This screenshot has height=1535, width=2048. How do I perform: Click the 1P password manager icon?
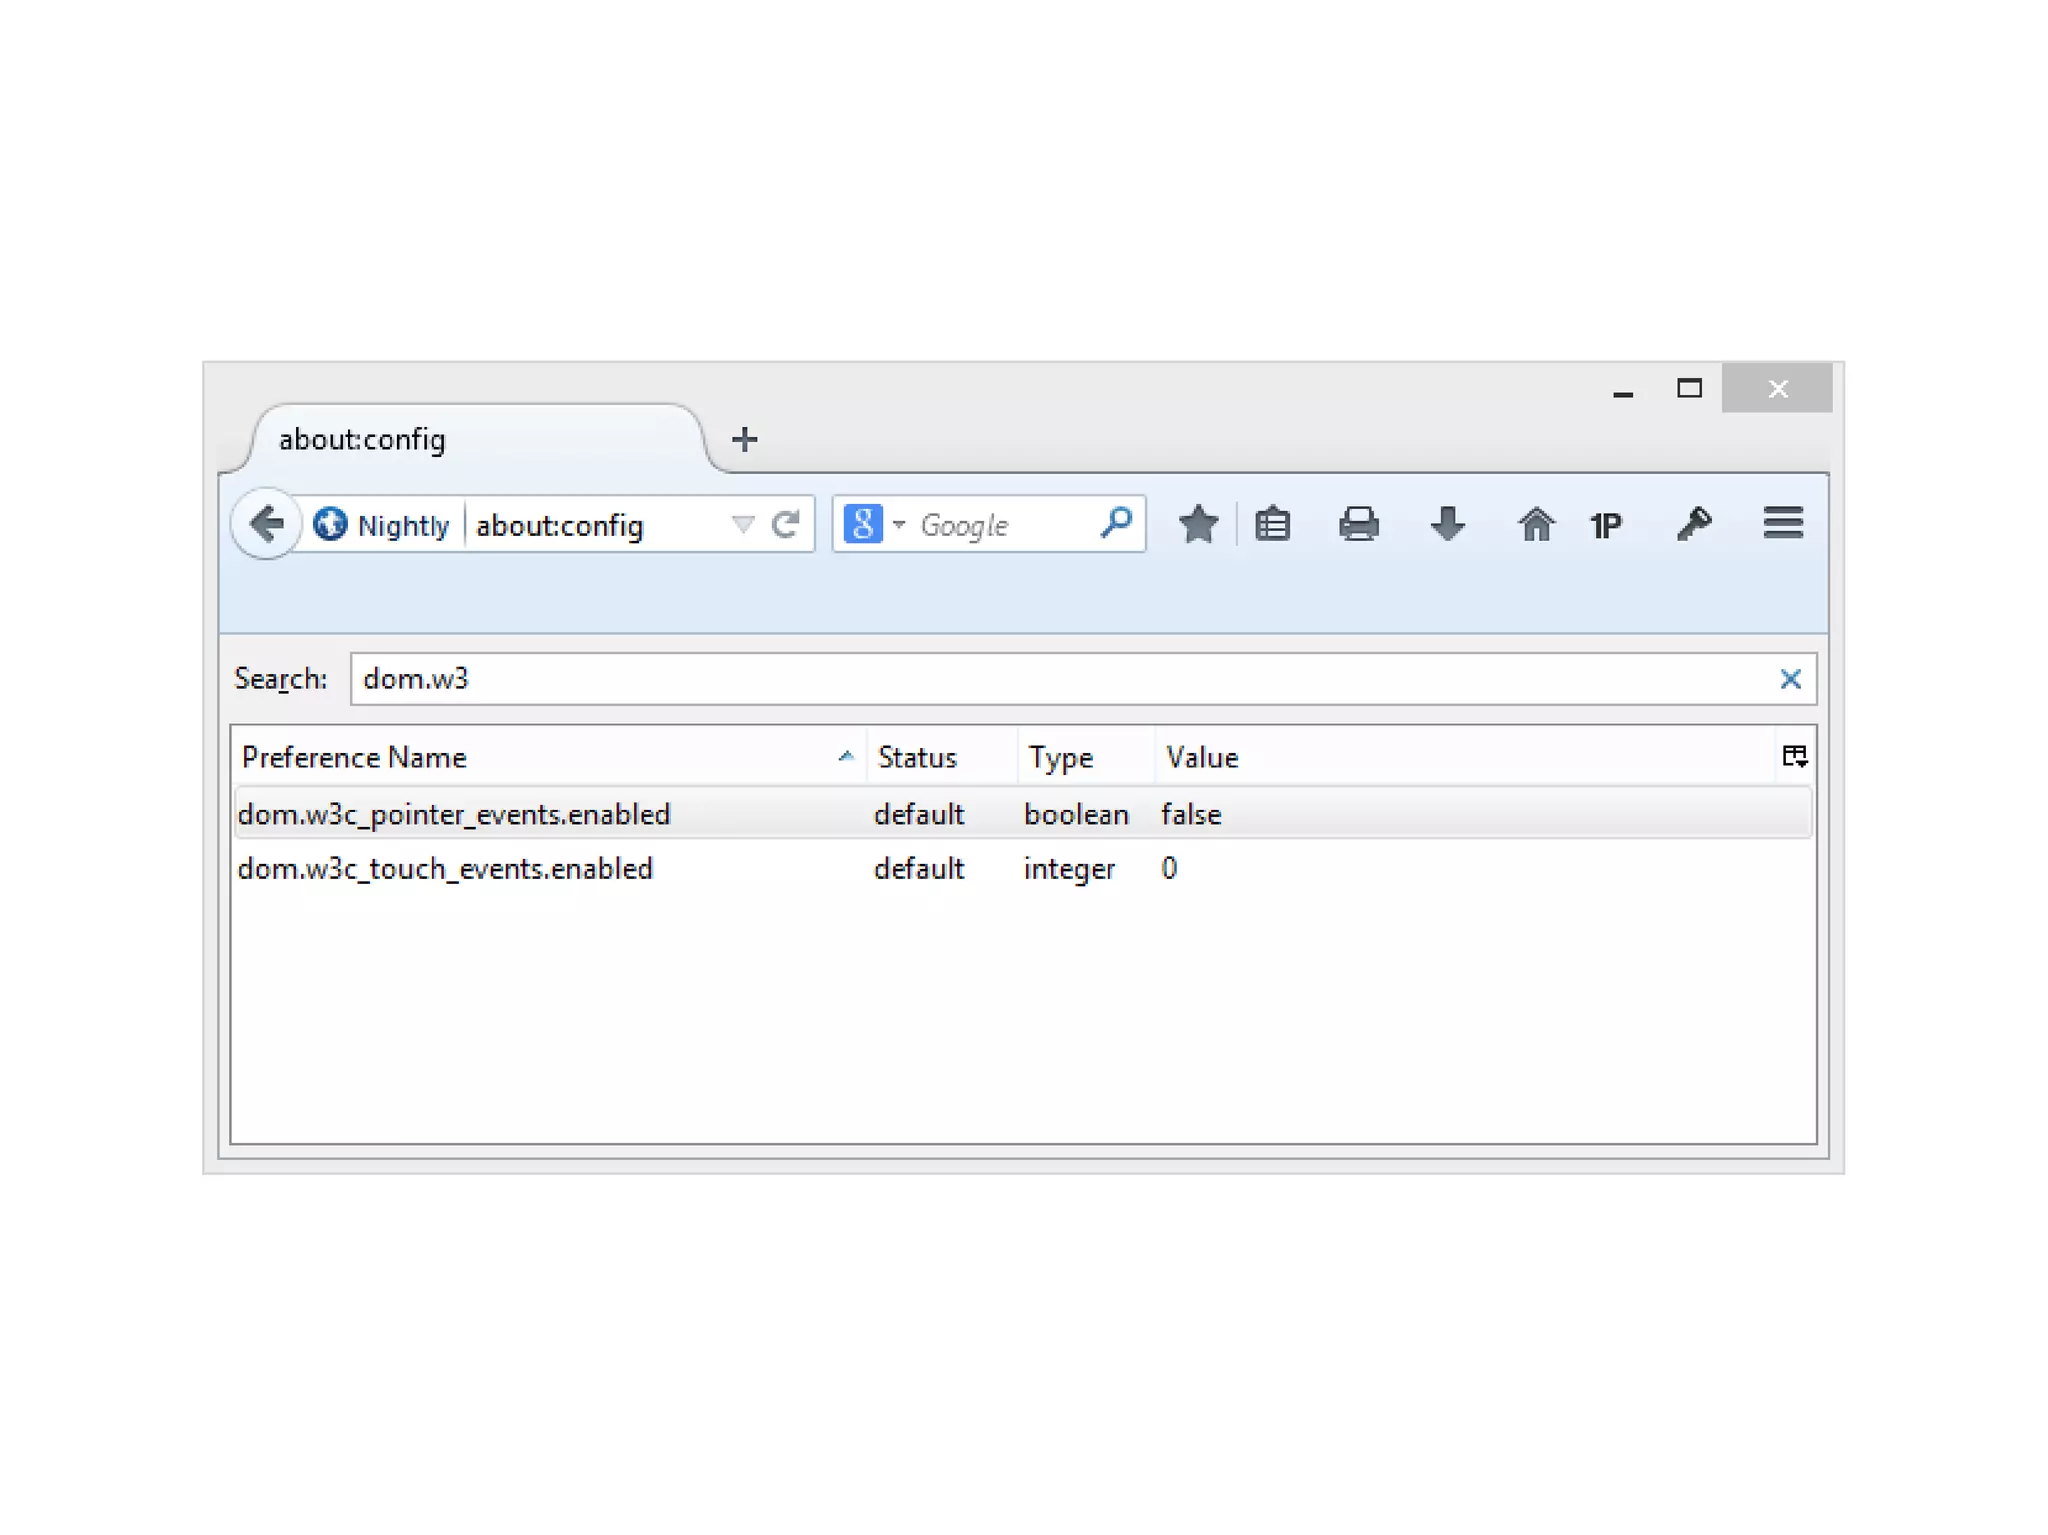point(1606,525)
